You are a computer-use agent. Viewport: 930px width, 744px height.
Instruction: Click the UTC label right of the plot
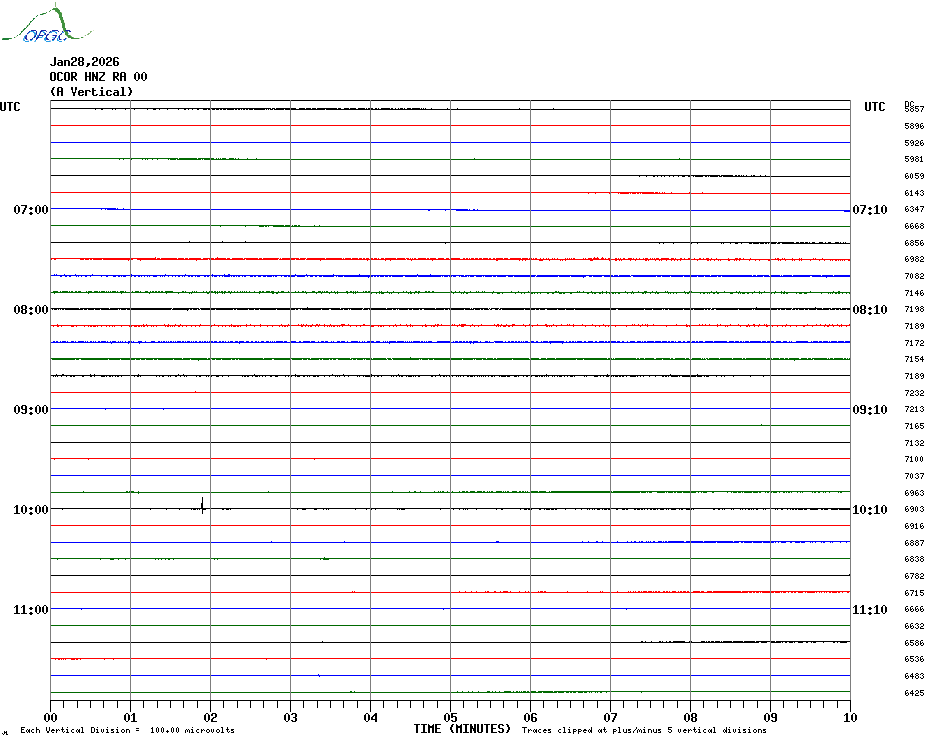click(874, 107)
